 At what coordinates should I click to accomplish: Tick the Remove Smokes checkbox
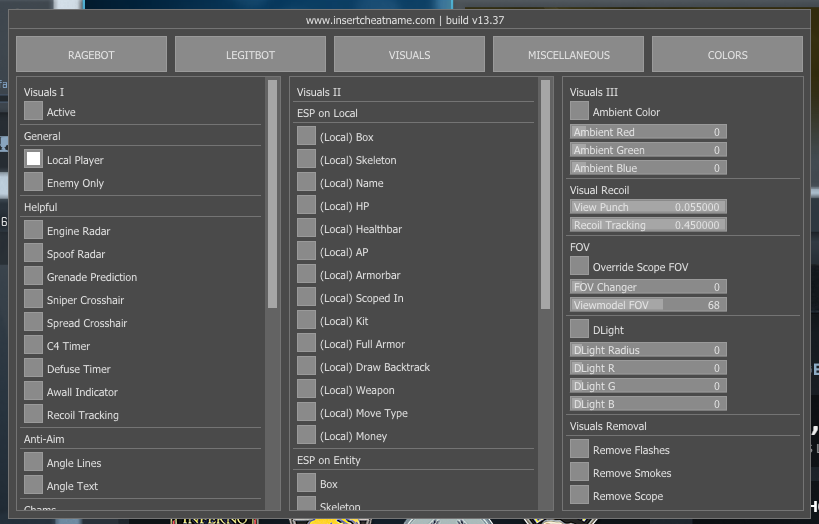click(580, 472)
